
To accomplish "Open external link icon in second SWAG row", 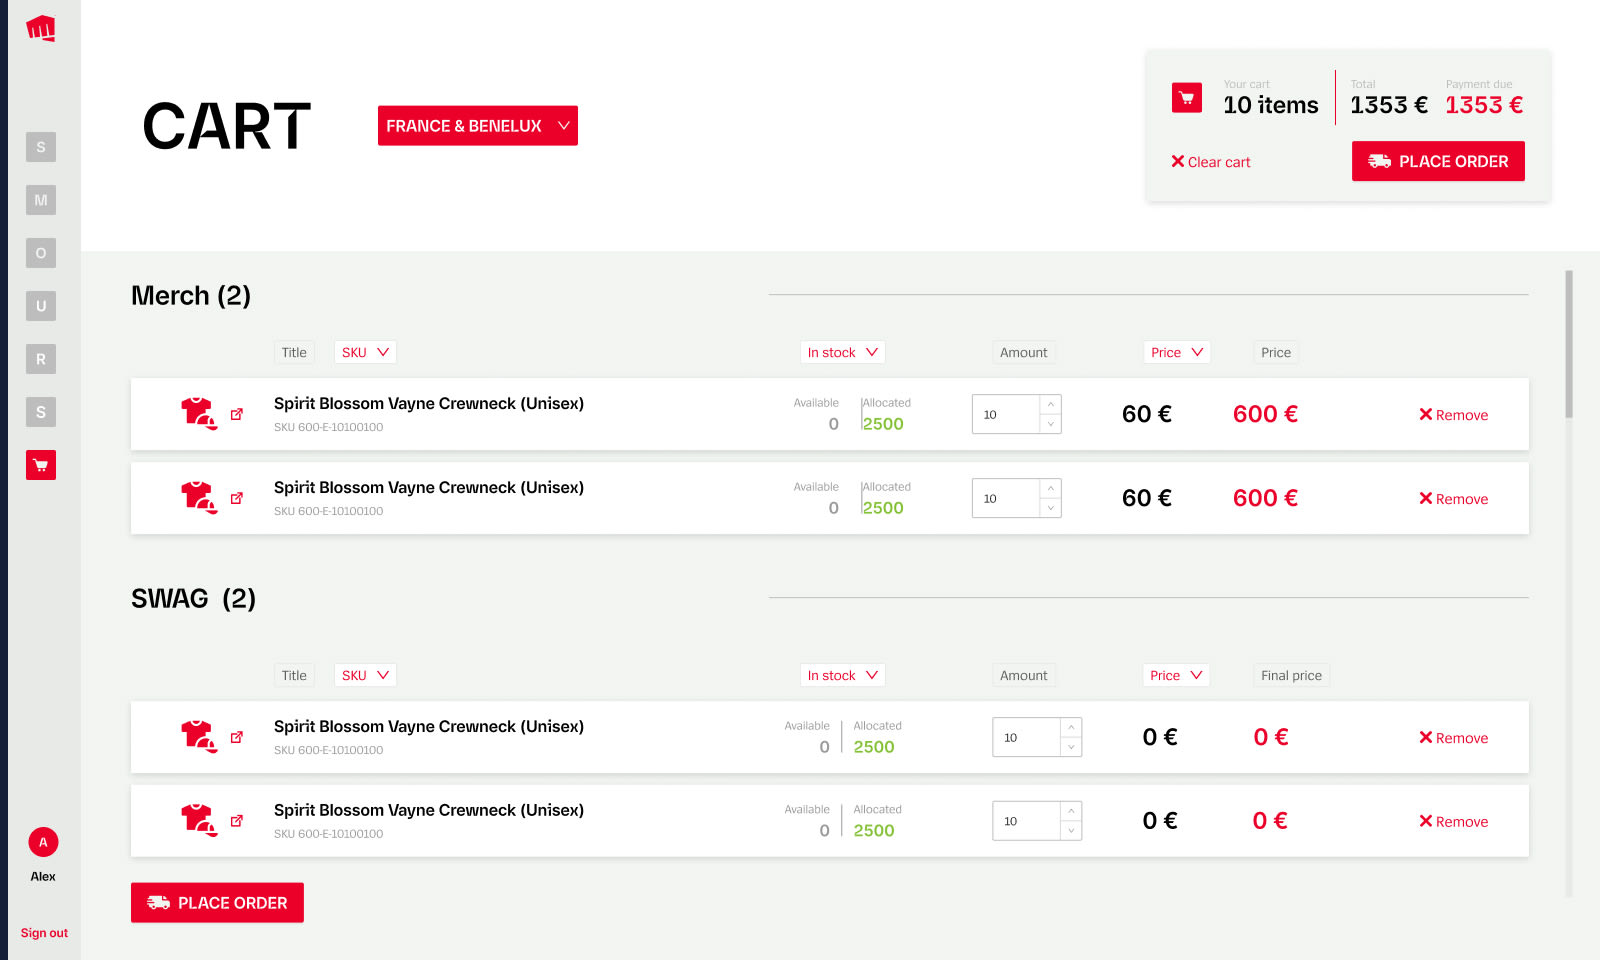I will 237,821.
